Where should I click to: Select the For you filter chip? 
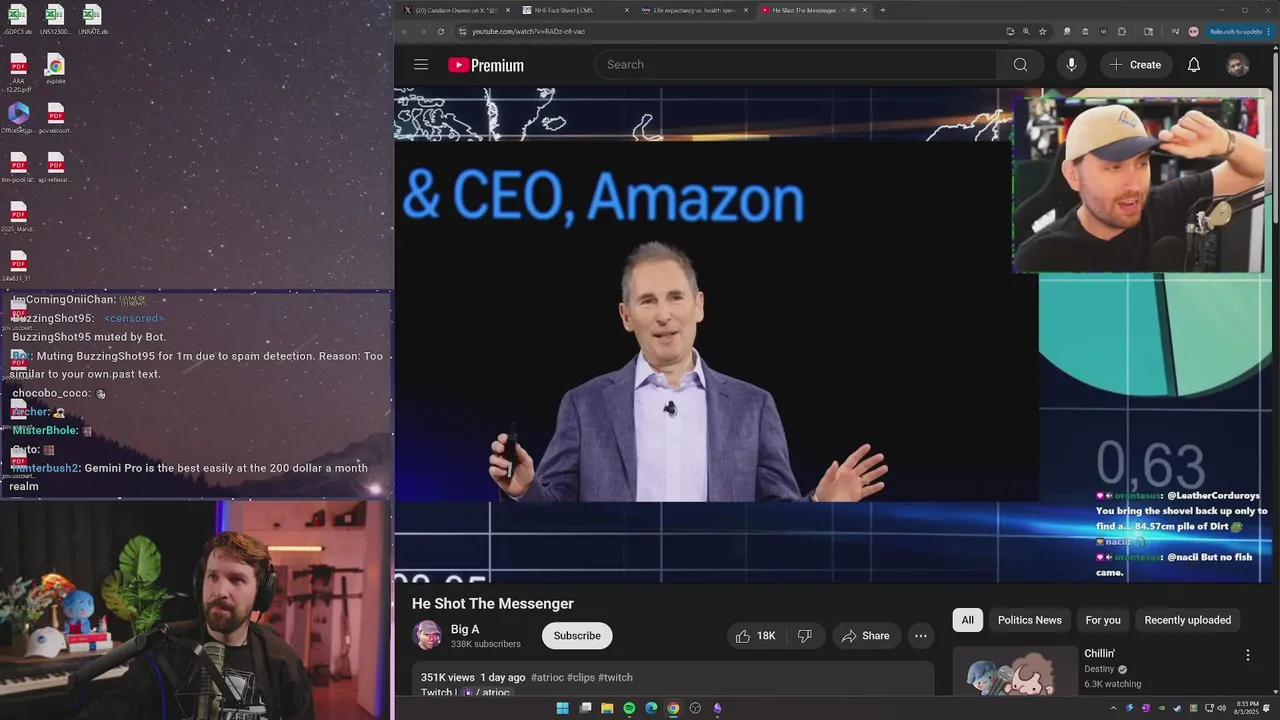pos(1103,620)
